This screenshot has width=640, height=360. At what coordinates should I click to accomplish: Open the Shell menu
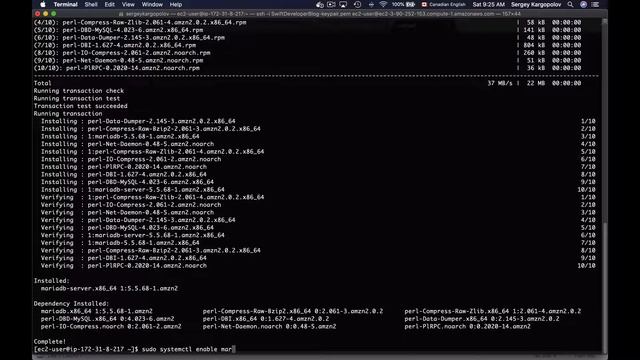91,4
